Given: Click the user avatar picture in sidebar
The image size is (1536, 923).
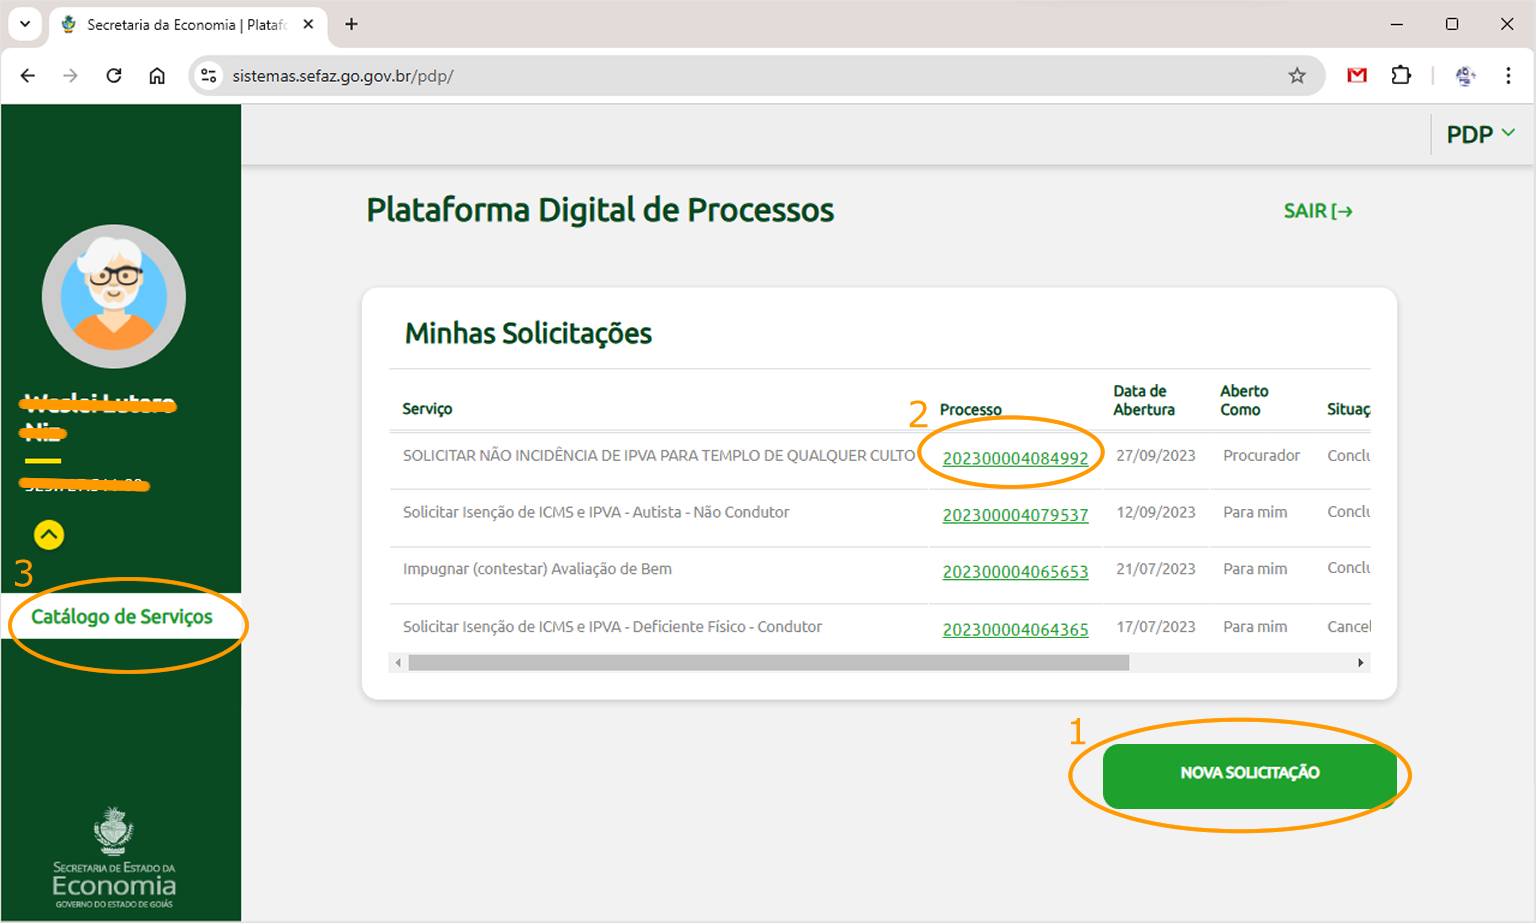Looking at the screenshot, I should [113, 296].
